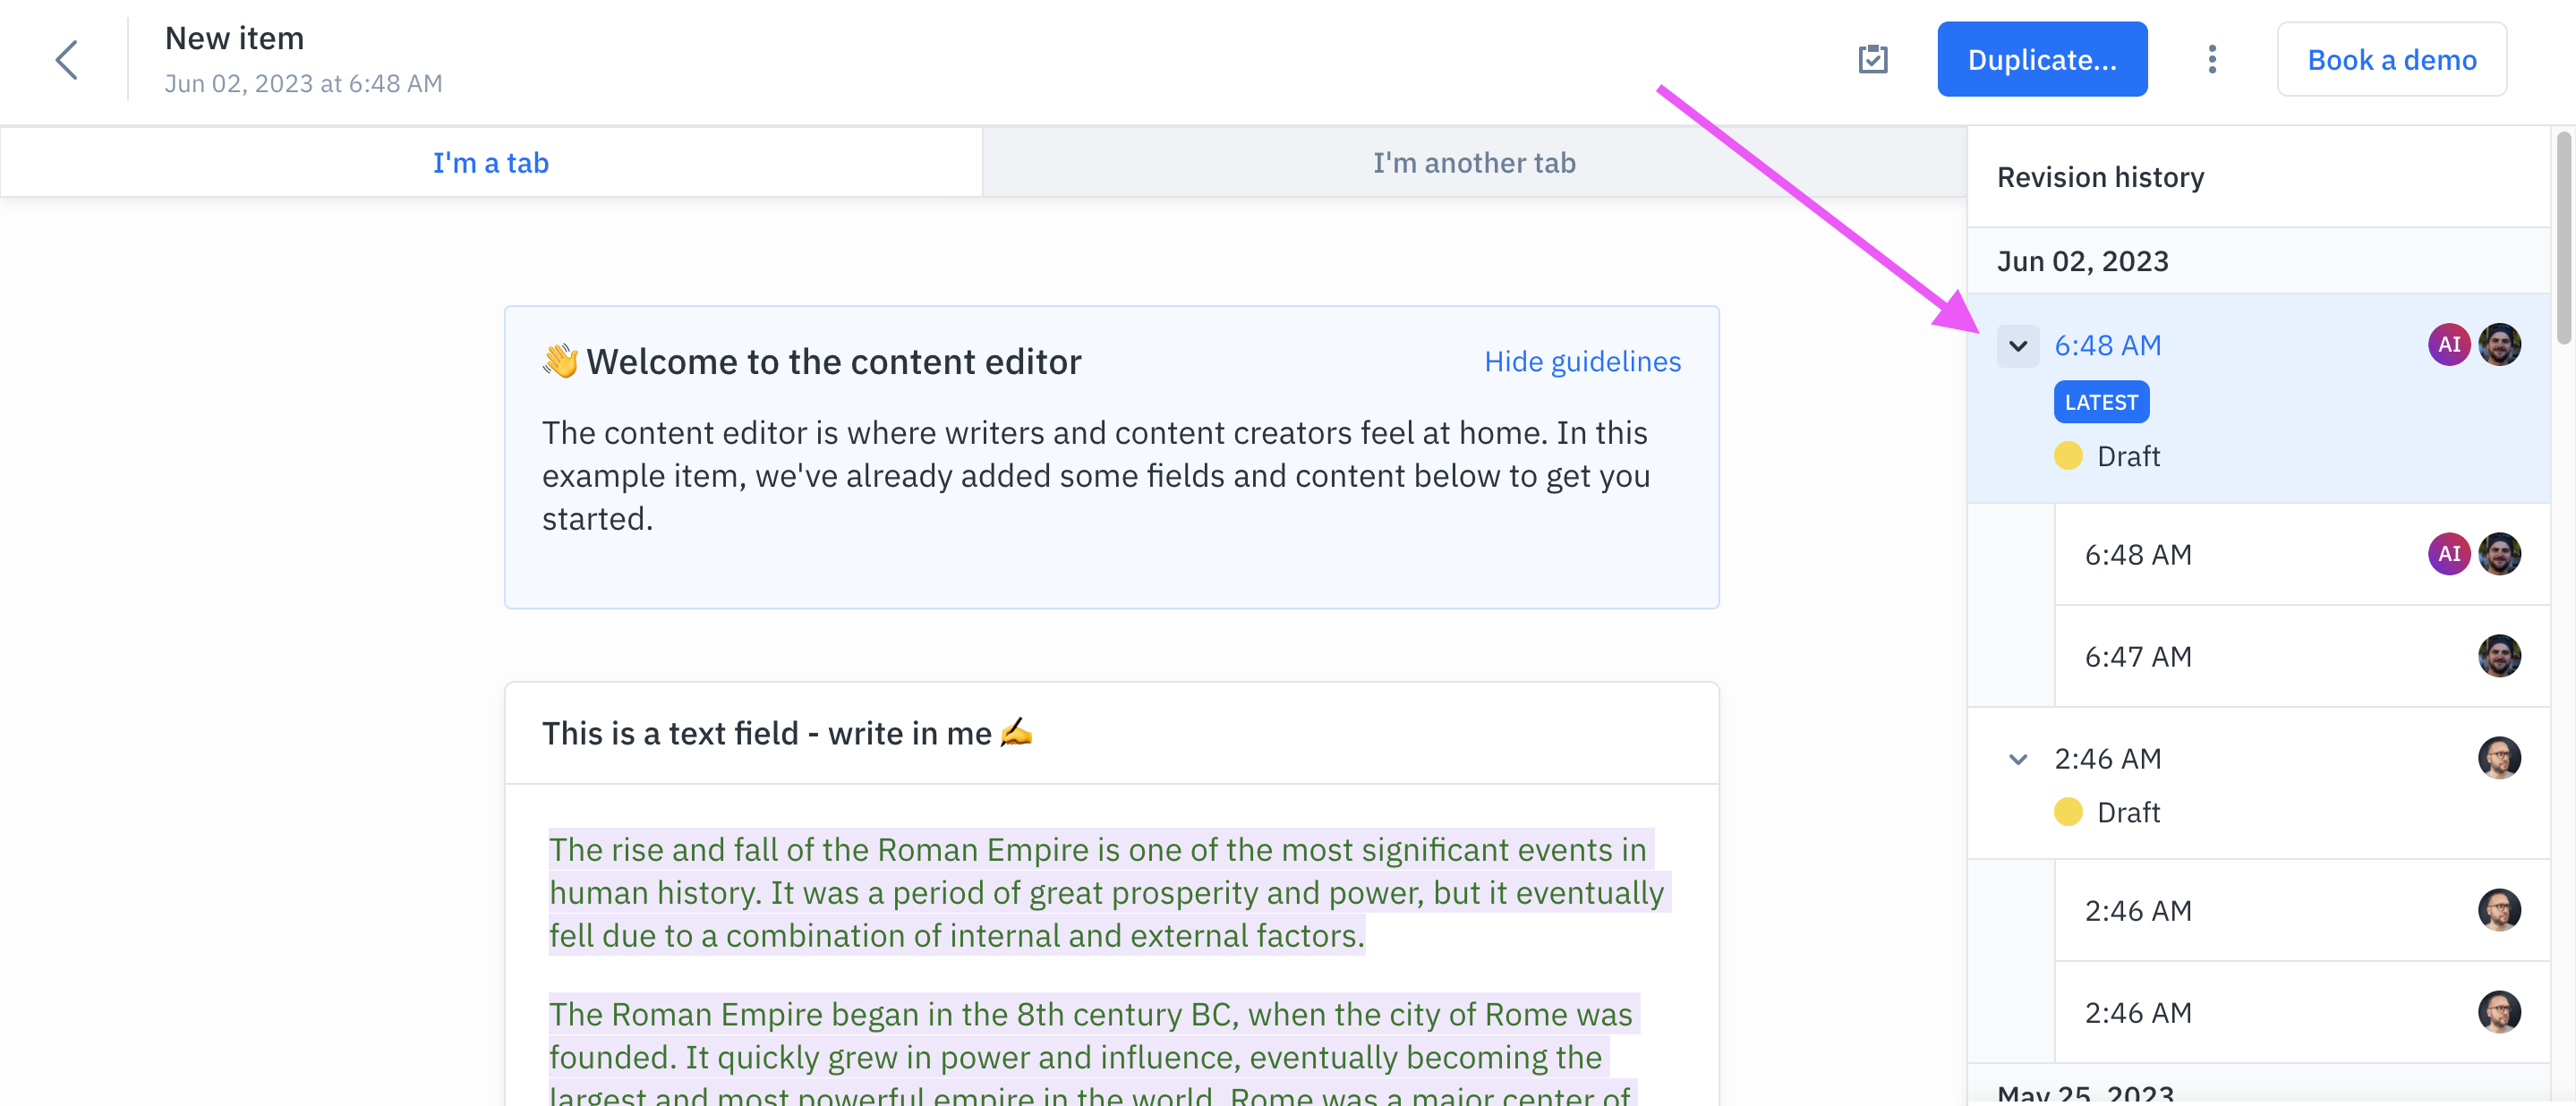Select the second 6:48 AM revision entry
The height and width of the screenshot is (1106, 2576).
tap(2302, 554)
